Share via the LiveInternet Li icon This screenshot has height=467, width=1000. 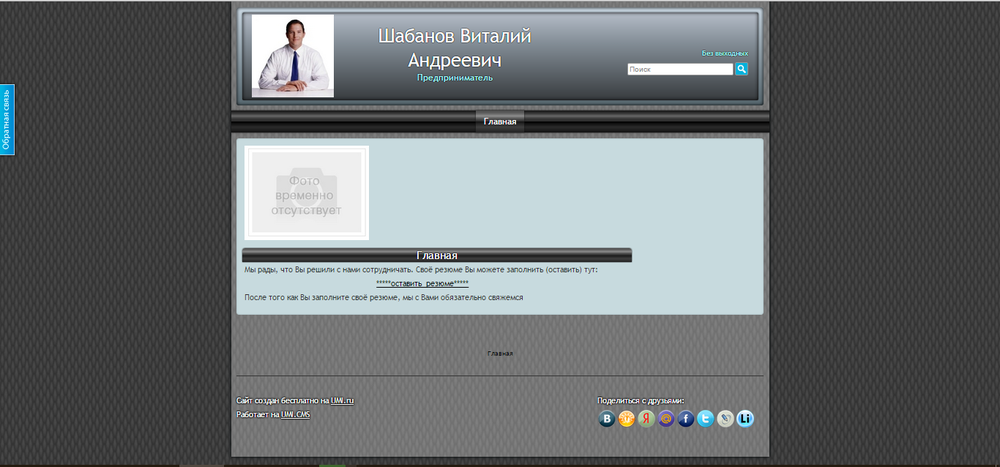745,419
